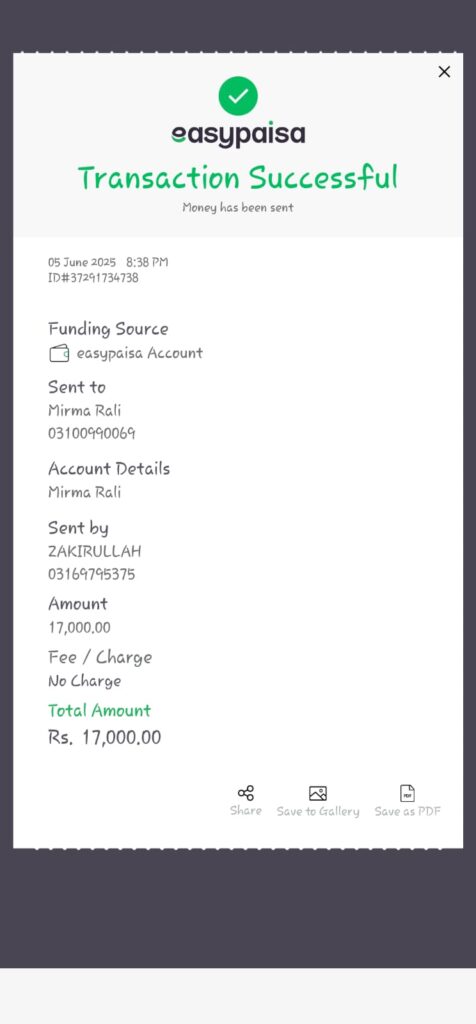
Task: Tap the Money has been sent subtitle
Action: point(238,208)
